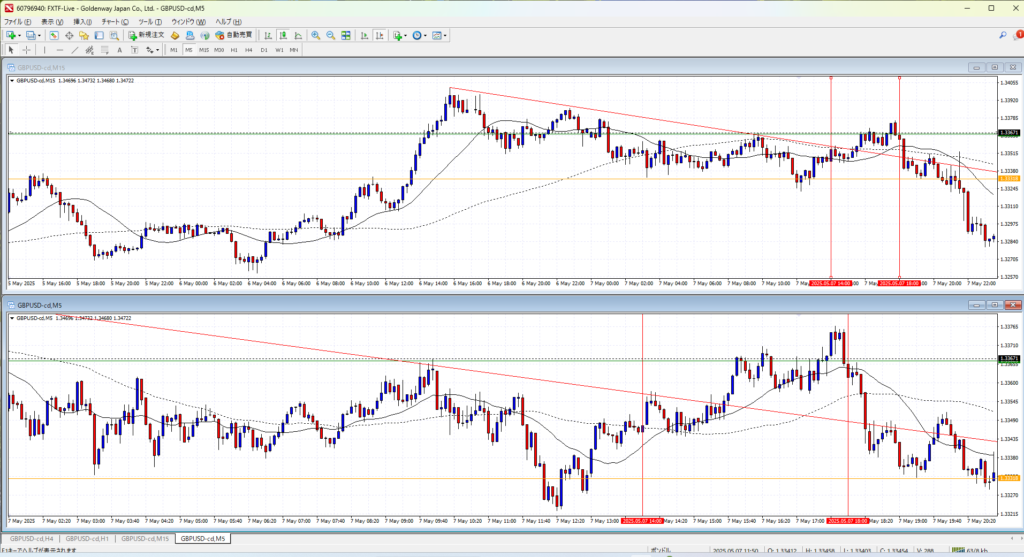Switch to the GBPUSD-cd,H4 tab
This screenshot has width=1024, height=557.
pos(32,539)
